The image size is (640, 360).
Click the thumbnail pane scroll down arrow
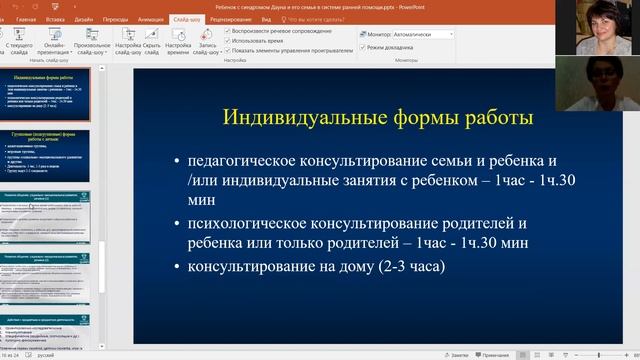coord(102,346)
